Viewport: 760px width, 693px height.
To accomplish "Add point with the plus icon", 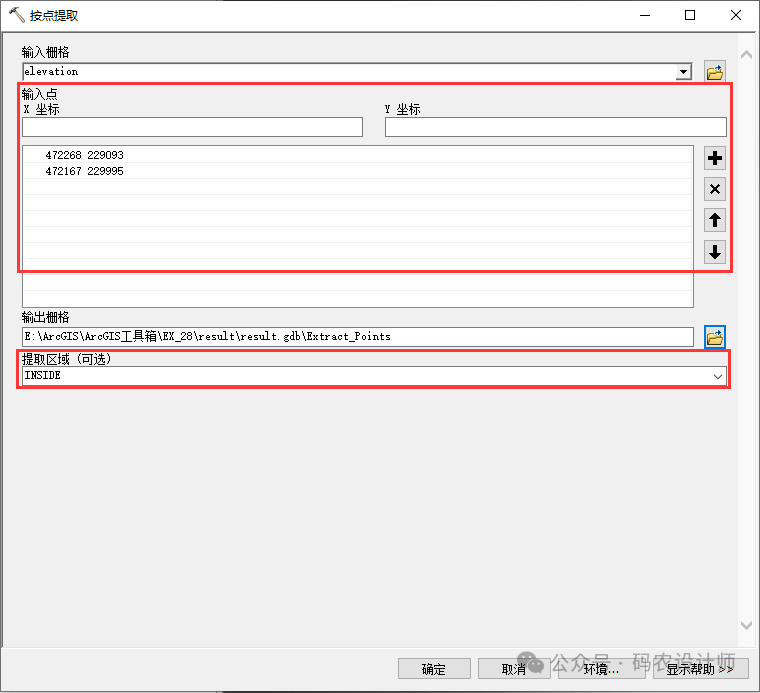I will 714,158.
